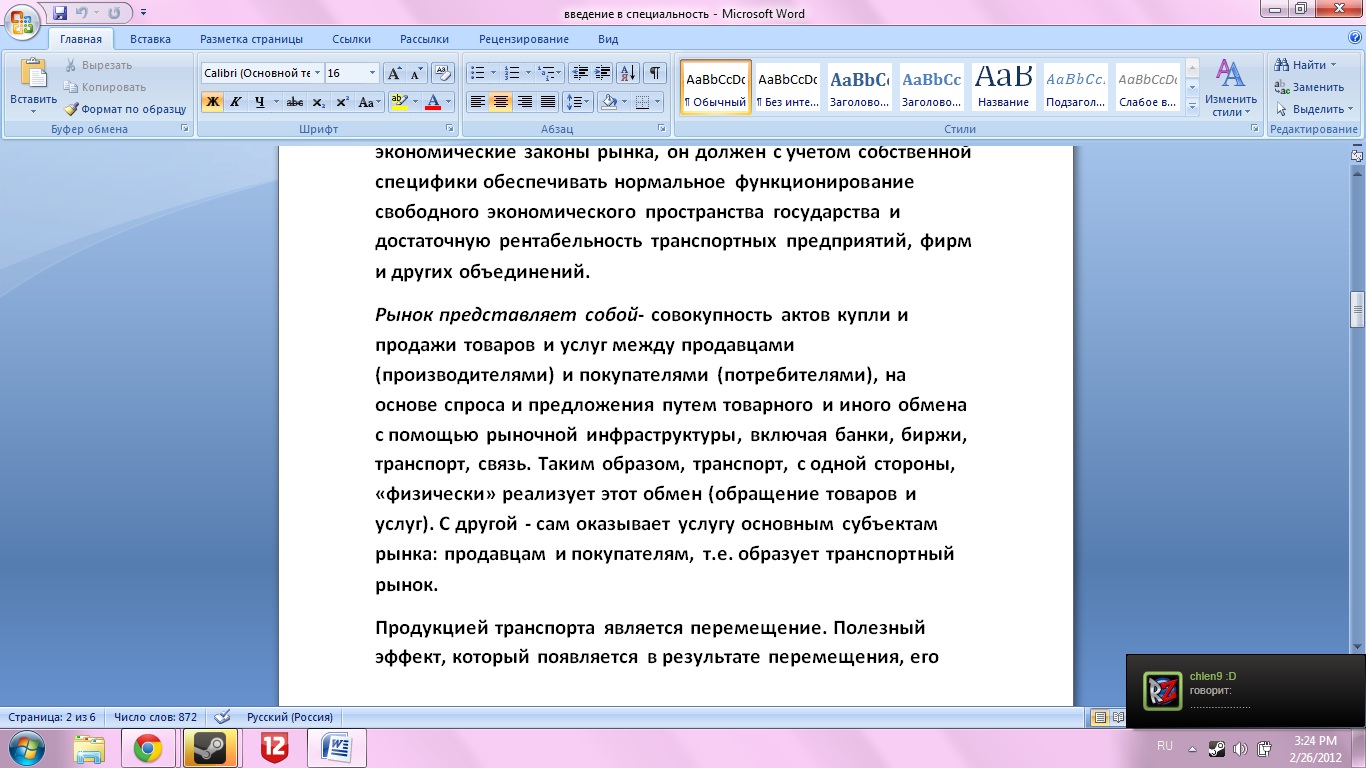The image size is (1366, 768).
Task: Save the document from Quick Access toolbar
Action: click(60, 13)
